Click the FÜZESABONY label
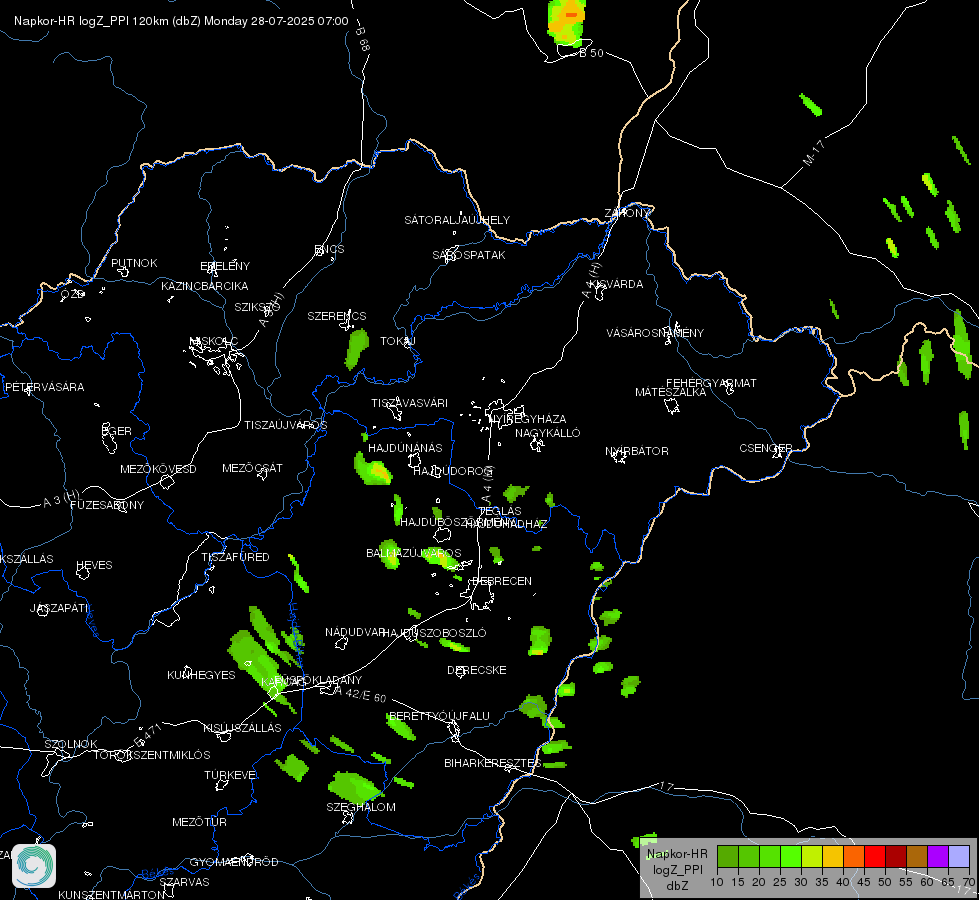Viewport: 979px width, 900px height. 107,505
